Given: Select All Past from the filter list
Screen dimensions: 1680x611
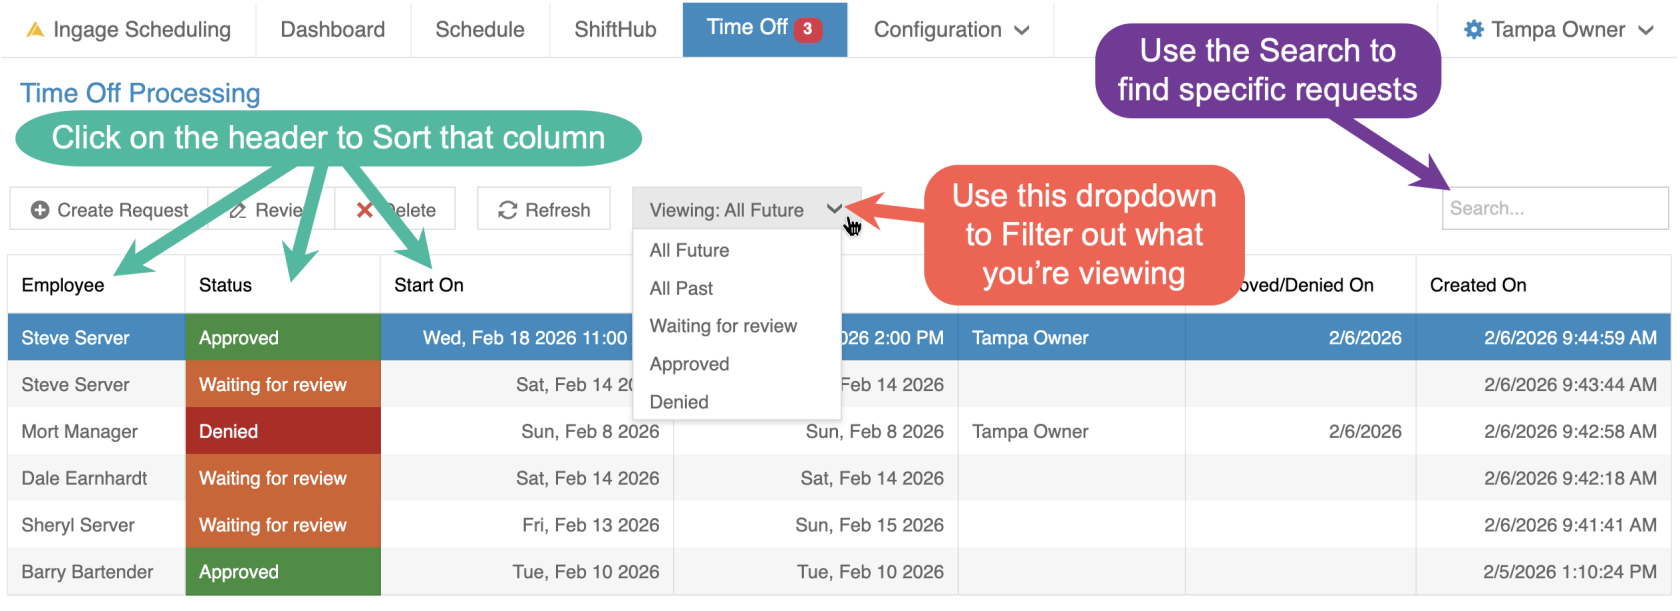Looking at the screenshot, I should coord(681,288).
